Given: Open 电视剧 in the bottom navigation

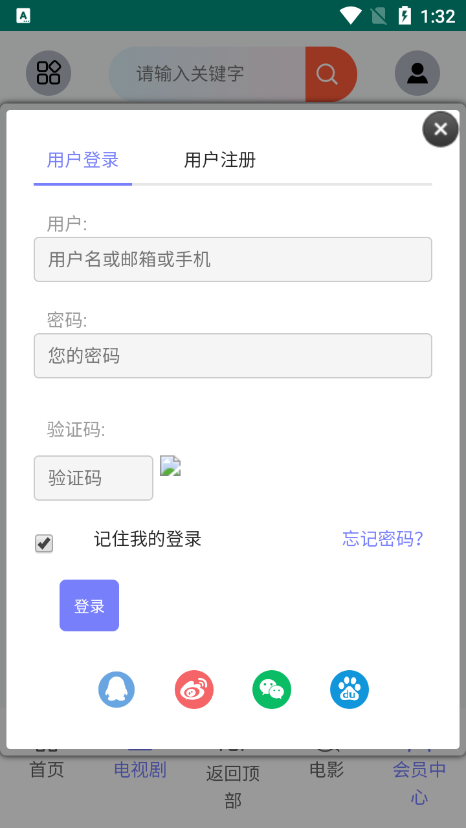Looking at the screenshot, I should pyautogui.click(x=140, y=770).
